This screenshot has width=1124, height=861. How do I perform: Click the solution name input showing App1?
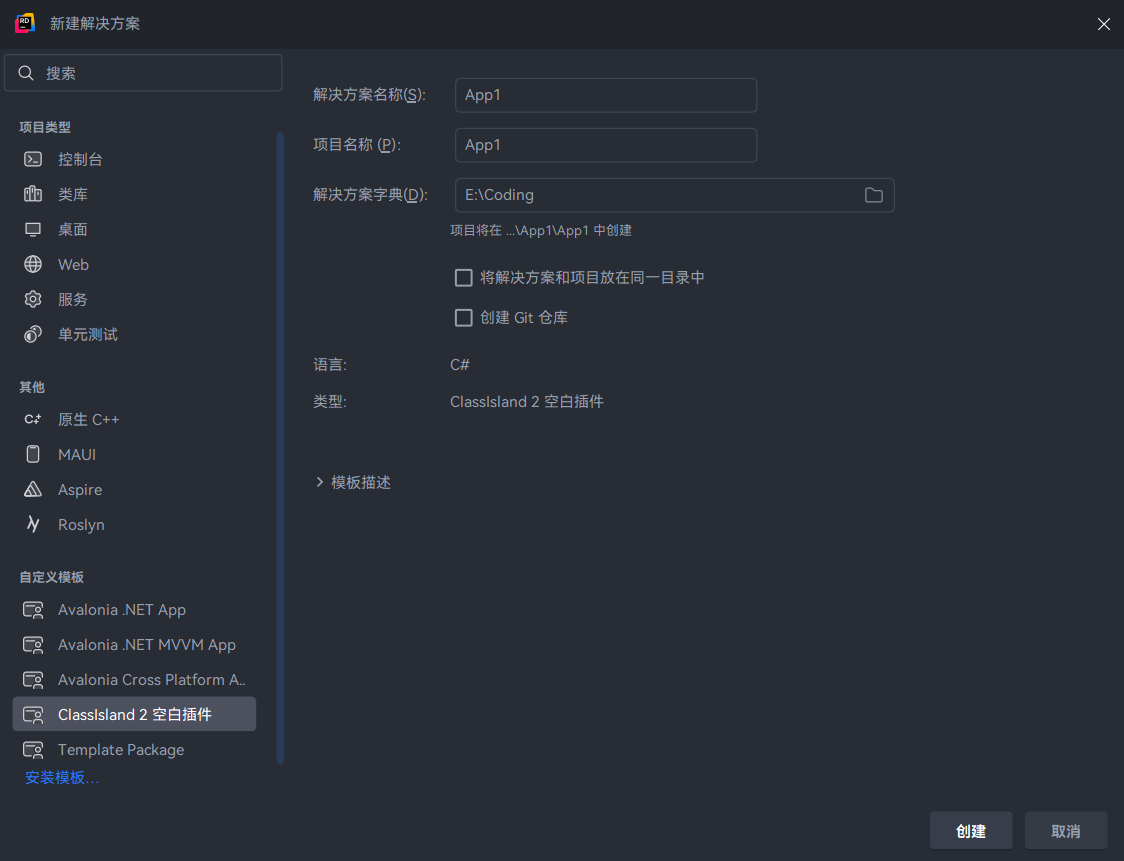605,95
